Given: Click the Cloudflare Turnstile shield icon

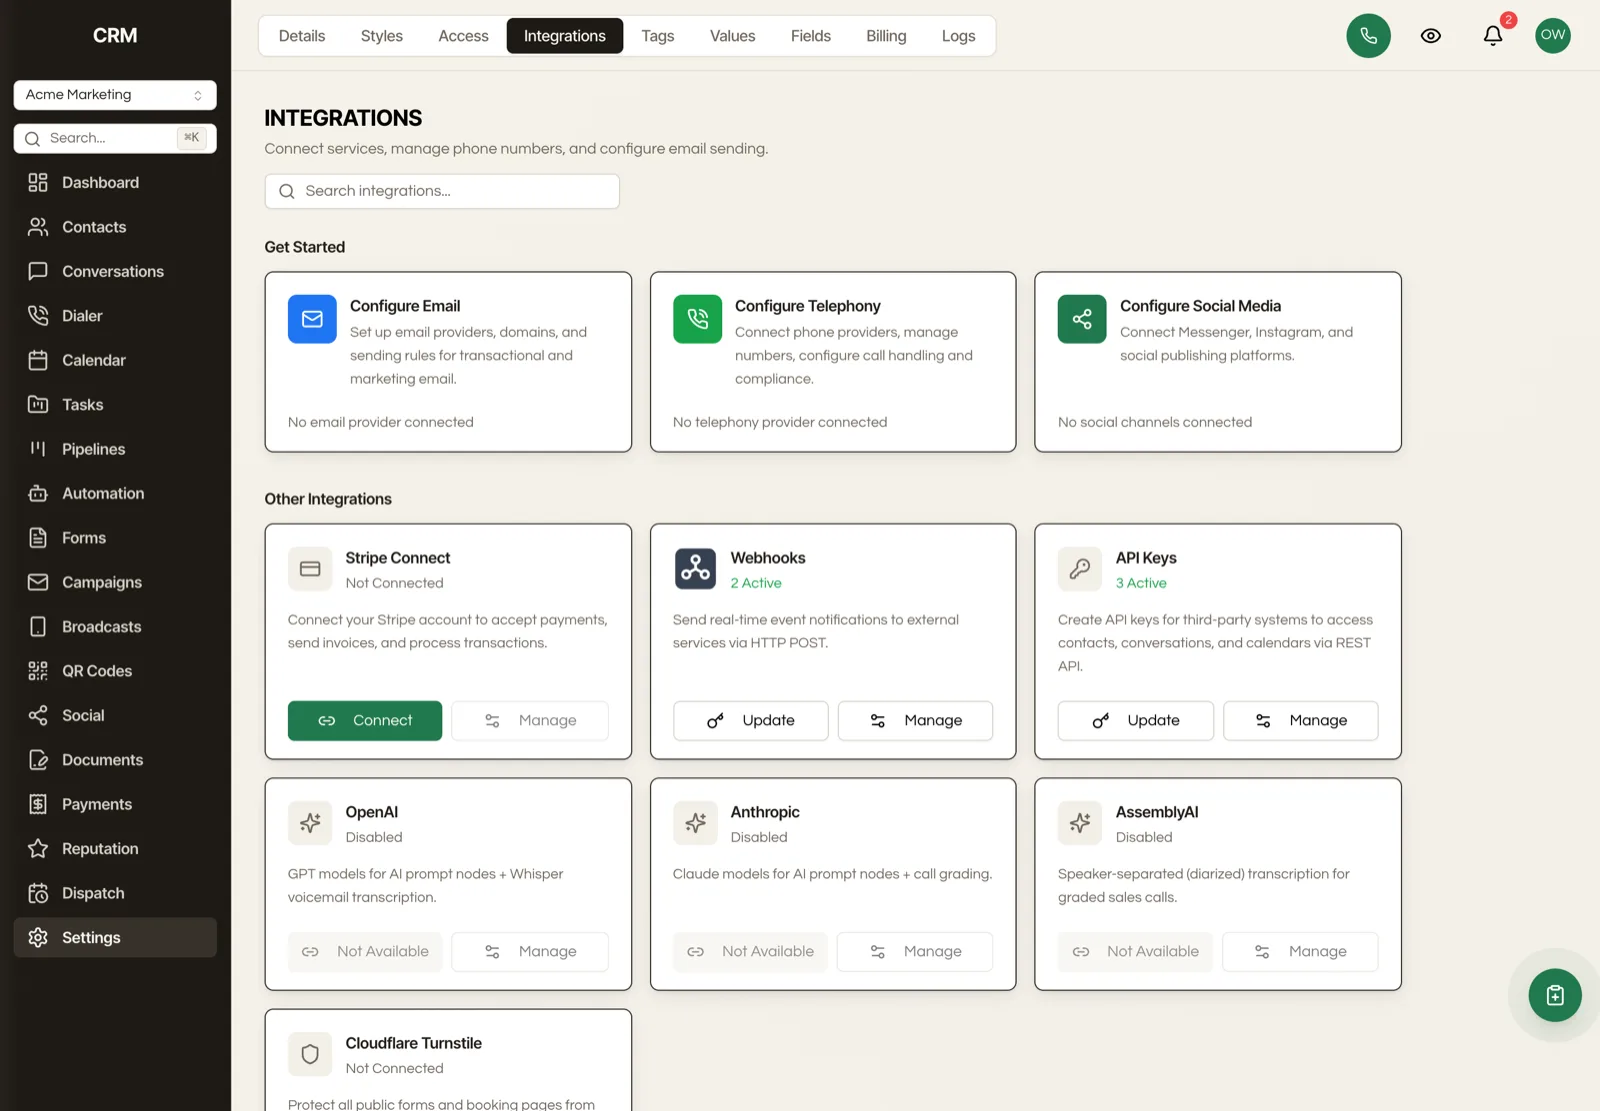Looking at the screenshot, I should coord(310,1054).
